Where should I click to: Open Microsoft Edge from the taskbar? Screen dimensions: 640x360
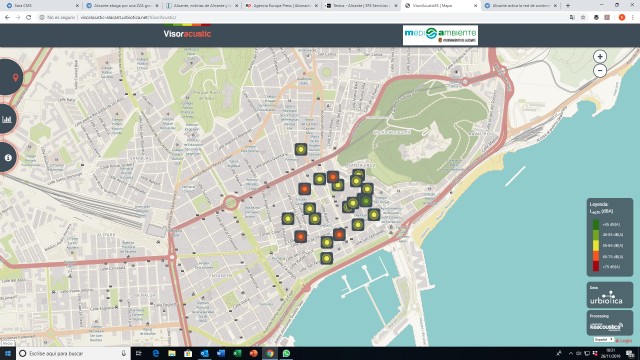[x=156, y=353]
